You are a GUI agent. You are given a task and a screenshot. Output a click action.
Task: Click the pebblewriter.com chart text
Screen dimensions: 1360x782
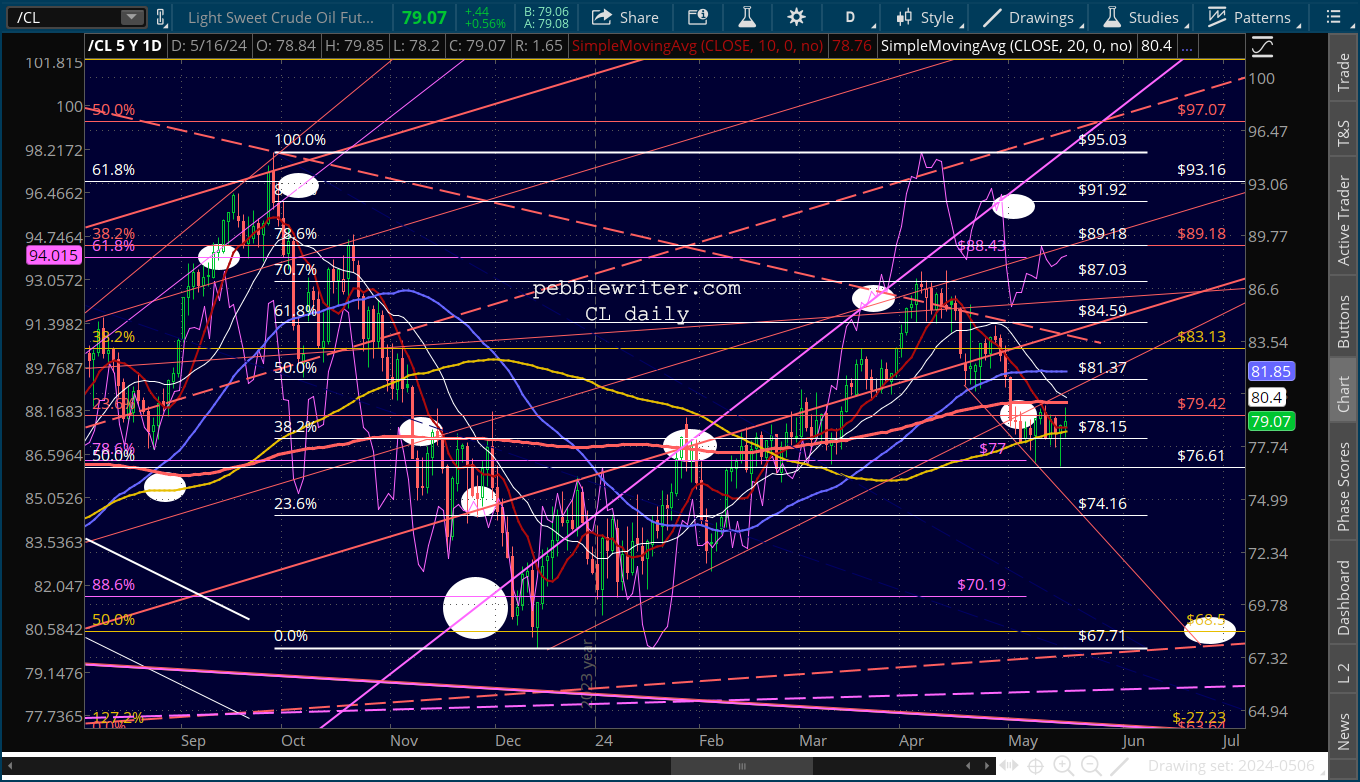[x=637, y=289]
